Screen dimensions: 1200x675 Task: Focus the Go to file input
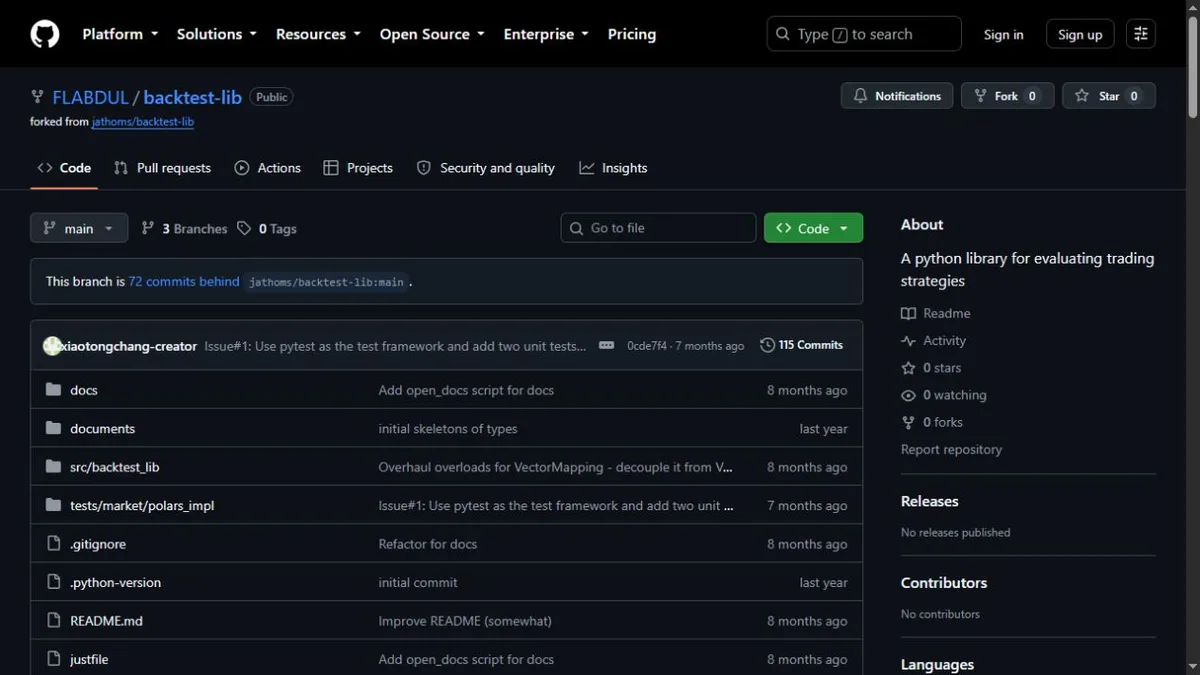click(658, 228)
